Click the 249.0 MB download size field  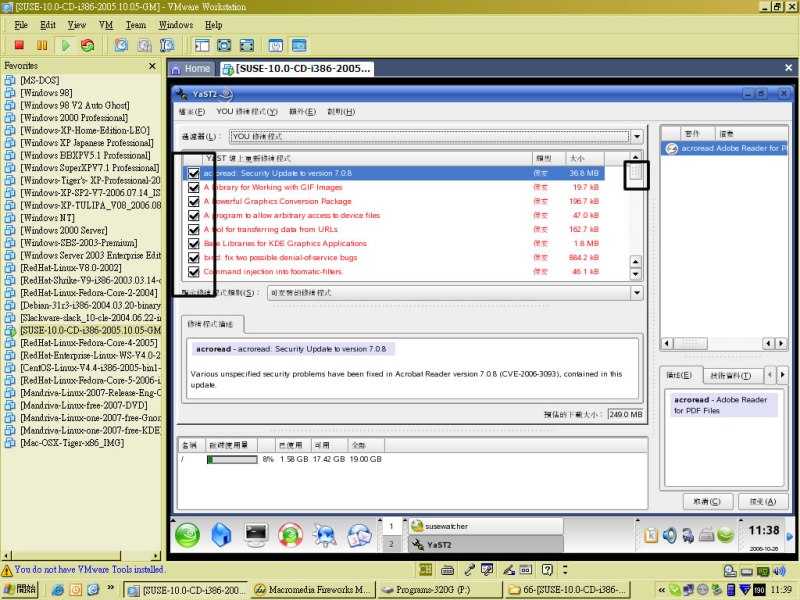(x=626, y=414)
